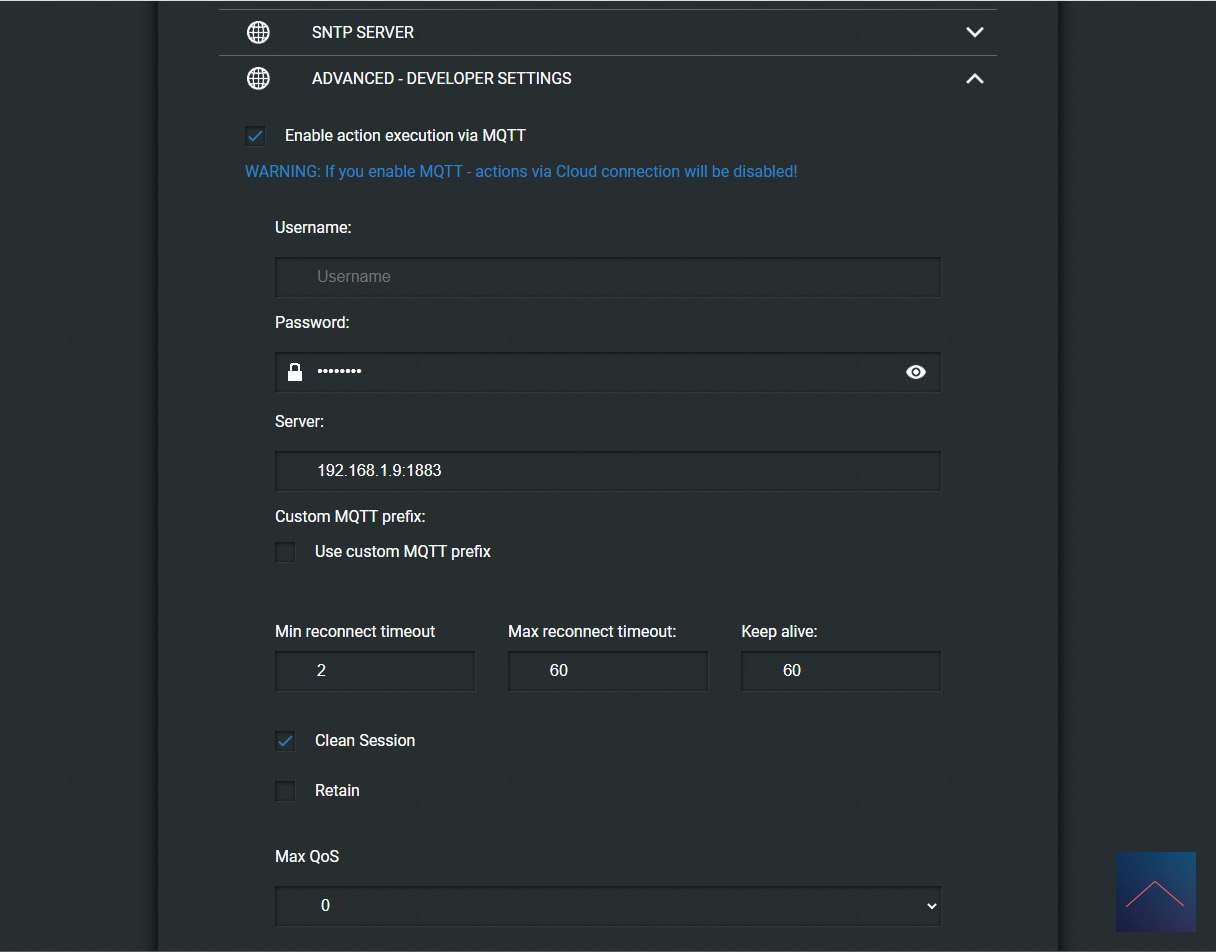The height and width of the screenshot is (952, 1216).
Task: Click the lock icon in Password field
Action: [x=295, y=372]
